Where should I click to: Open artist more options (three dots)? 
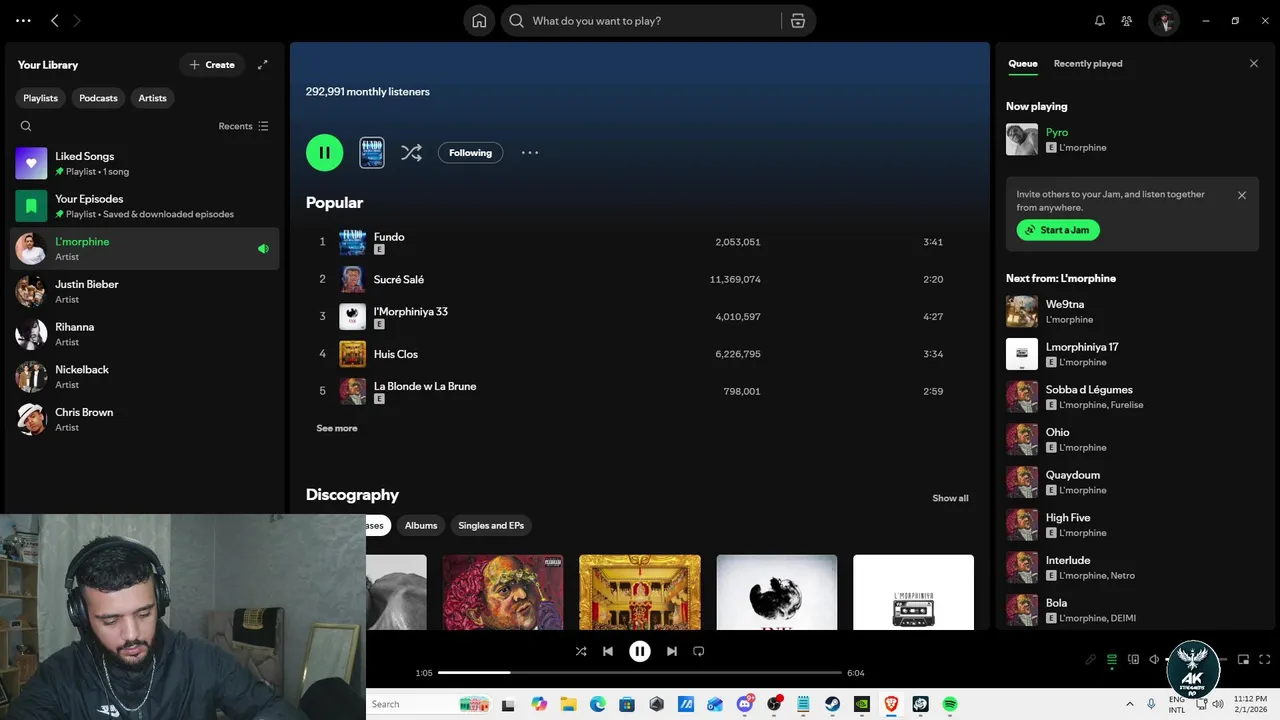click(x=530, y=153)
